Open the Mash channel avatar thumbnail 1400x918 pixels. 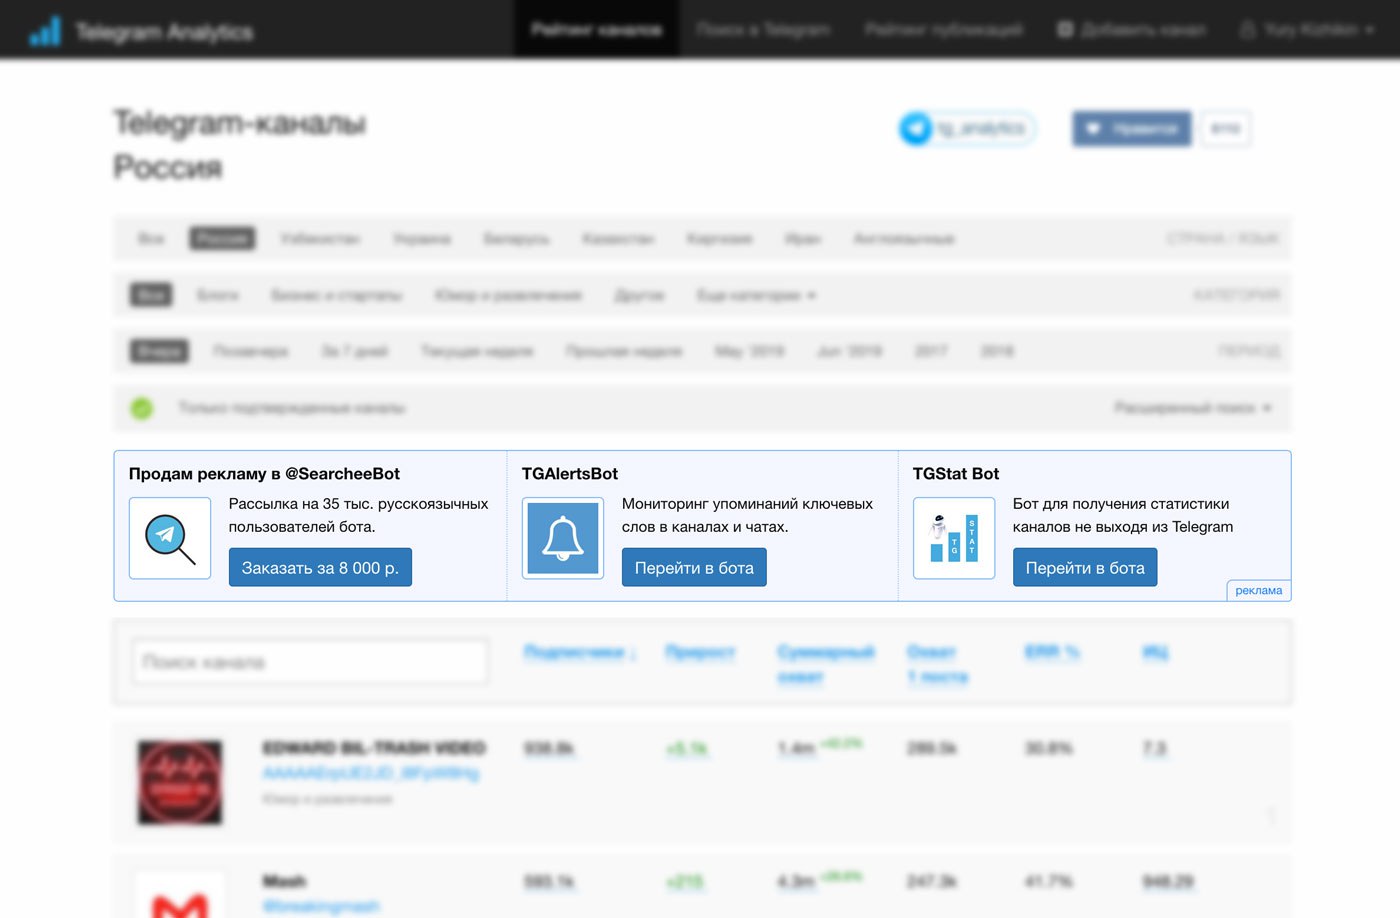coord(180,895)
